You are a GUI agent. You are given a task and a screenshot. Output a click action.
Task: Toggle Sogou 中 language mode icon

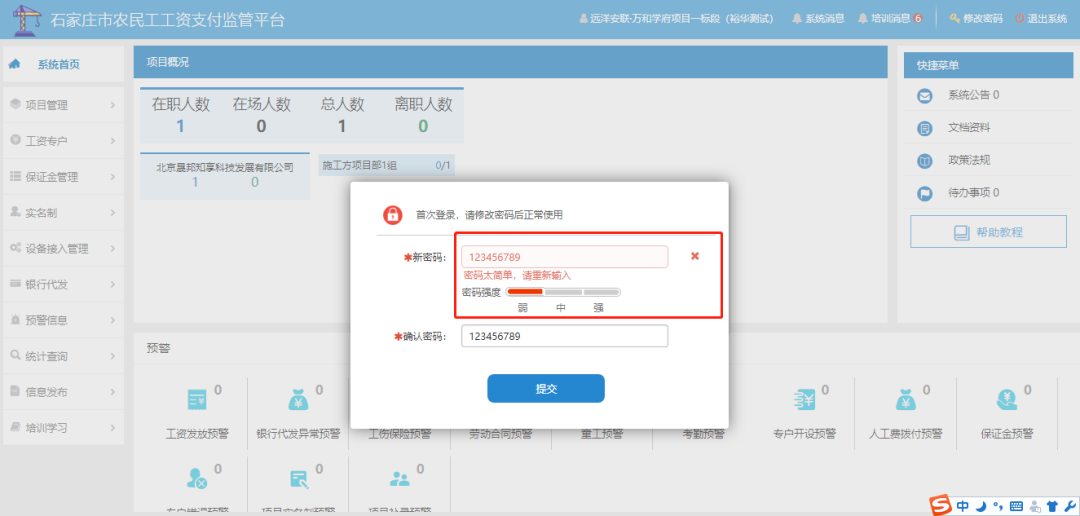[x=962, y=506]
